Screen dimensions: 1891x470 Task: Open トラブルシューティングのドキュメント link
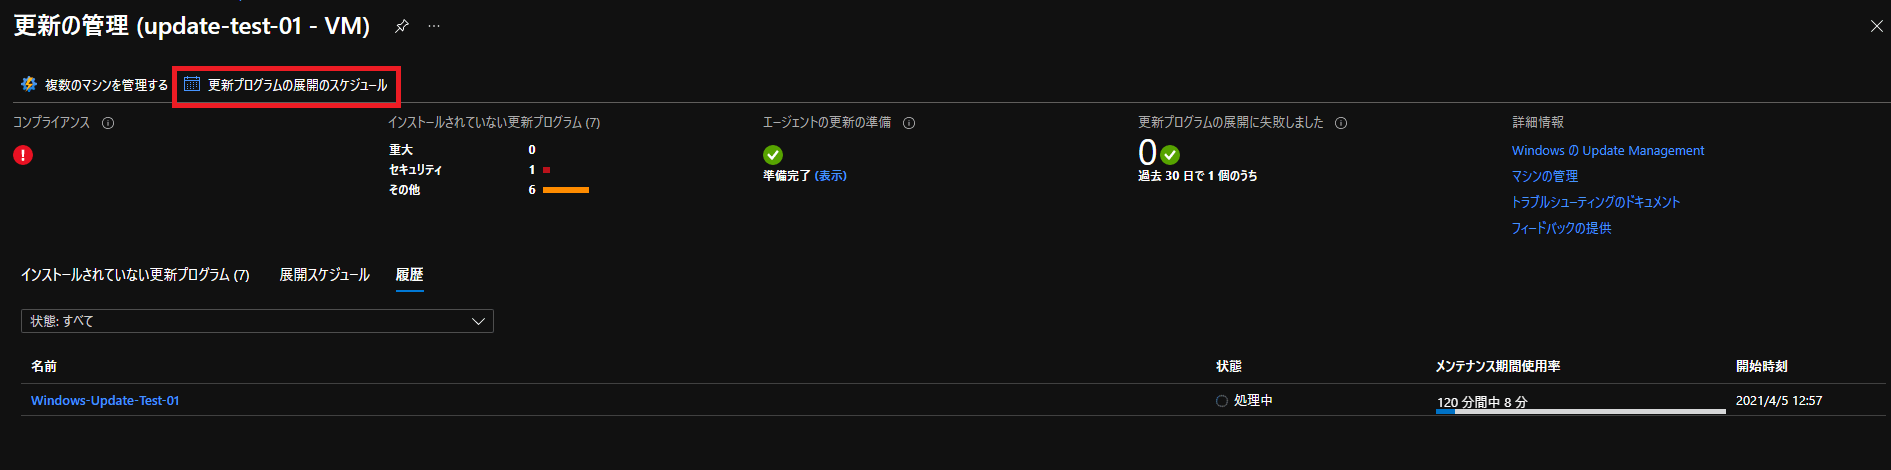(1596, 202)
